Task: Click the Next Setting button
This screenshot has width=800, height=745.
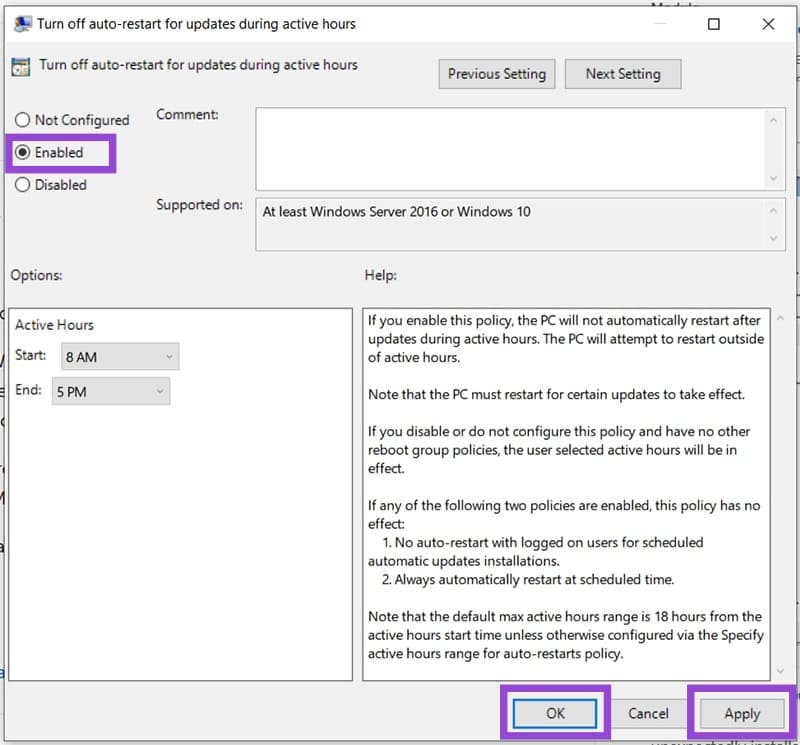Action: [623, 73]
